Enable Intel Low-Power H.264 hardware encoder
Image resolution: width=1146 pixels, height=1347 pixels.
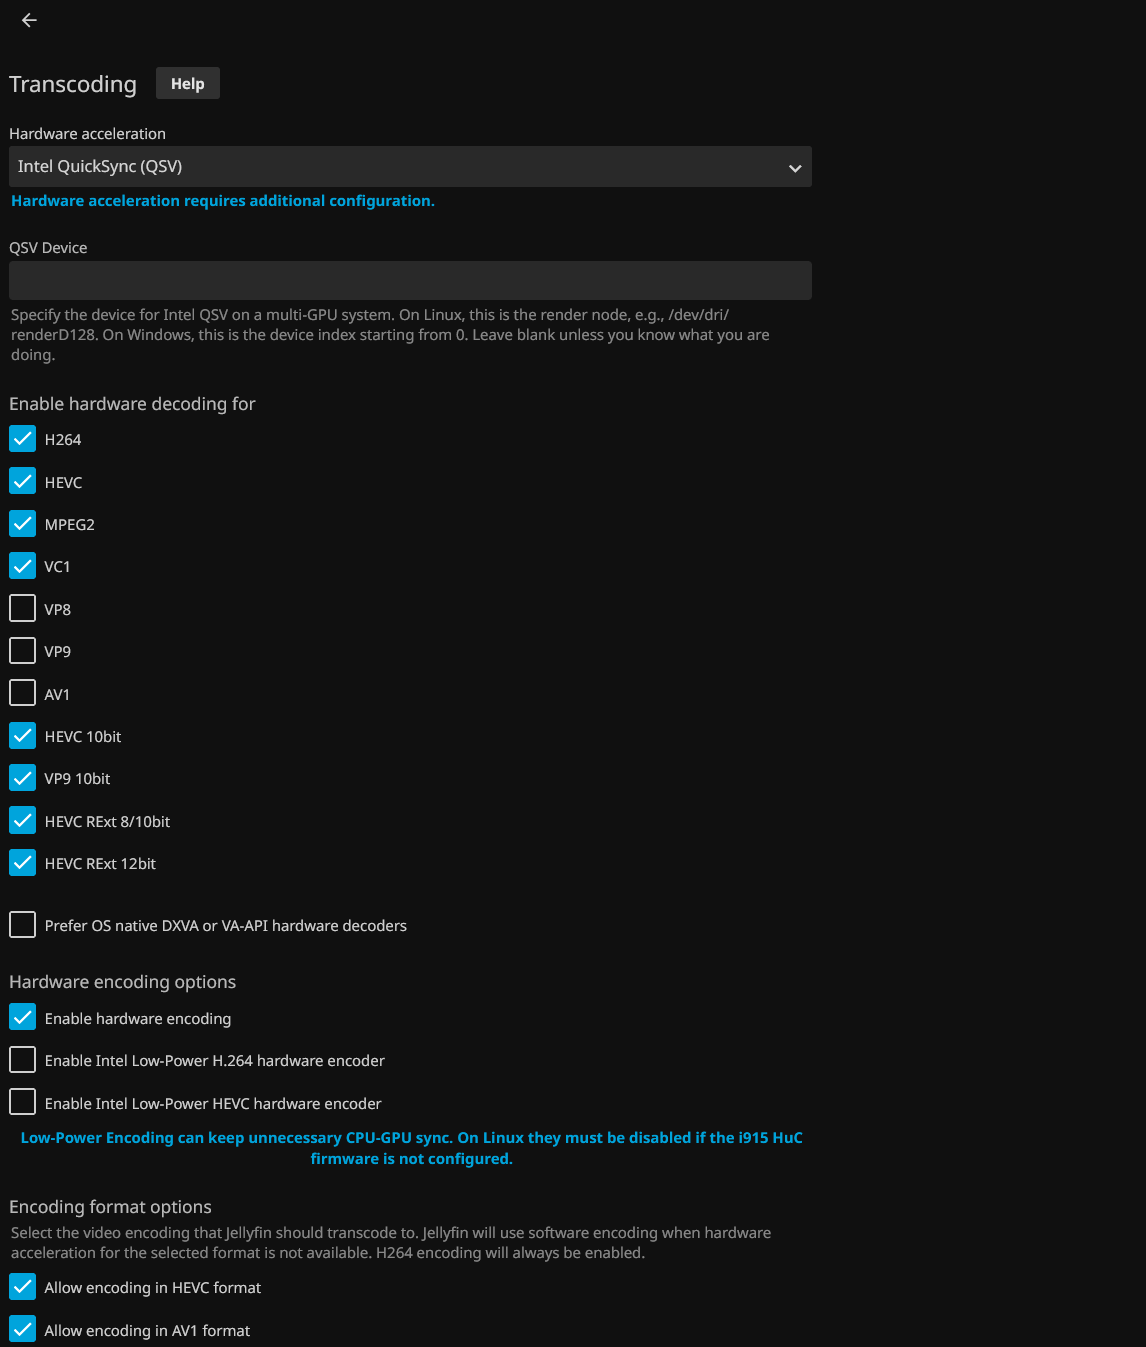[x=22, y=1060]
